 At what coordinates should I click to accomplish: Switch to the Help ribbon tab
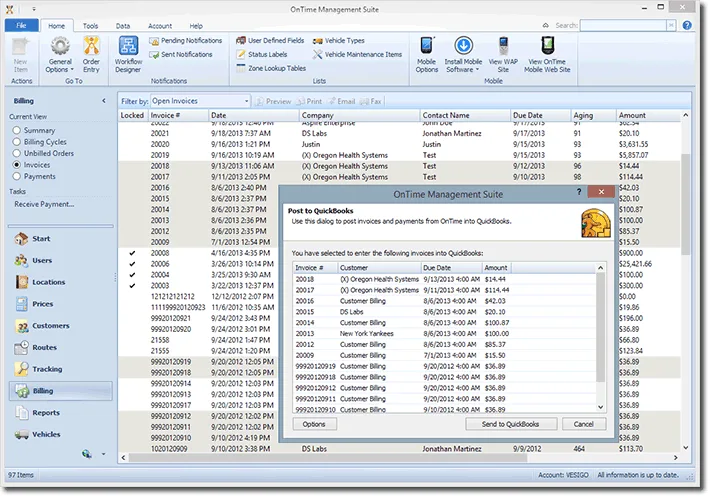pos(196,26)
